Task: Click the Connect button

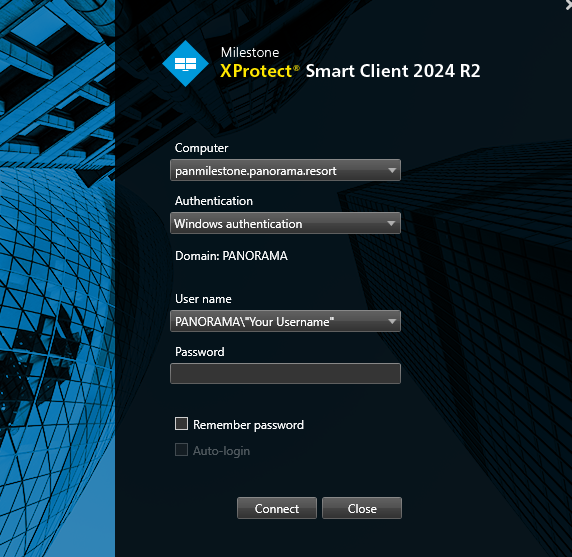Action: click(x=277, y=508)
